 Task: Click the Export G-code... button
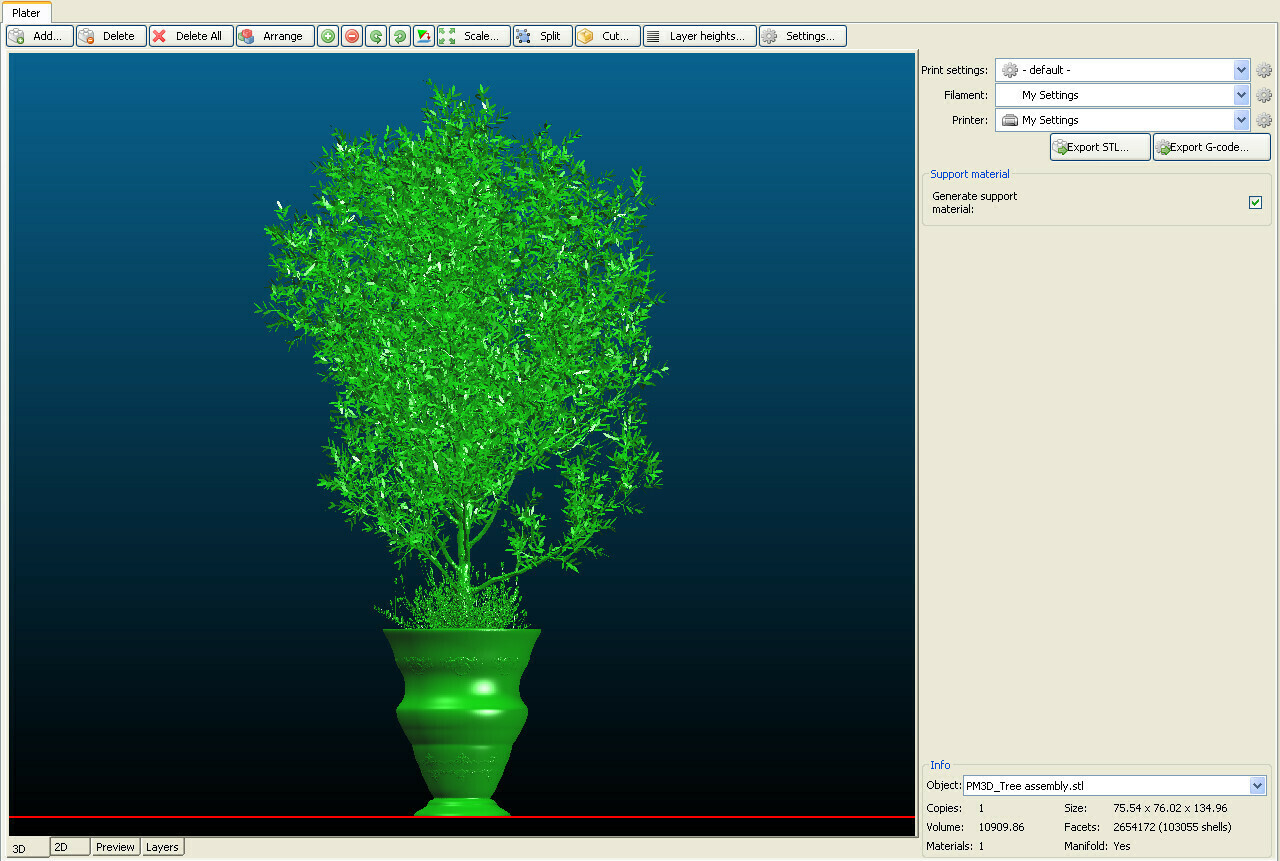(x=1211, y=147)
